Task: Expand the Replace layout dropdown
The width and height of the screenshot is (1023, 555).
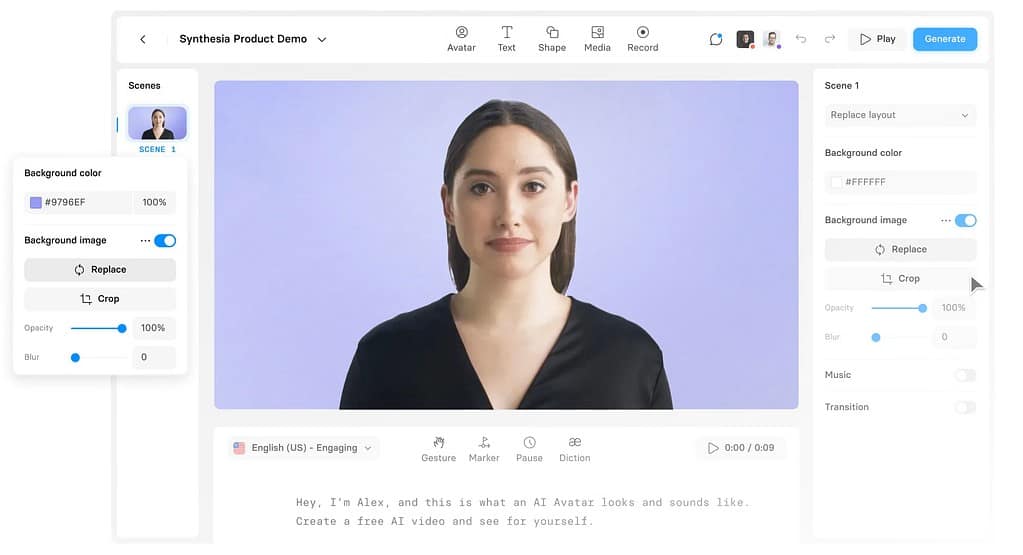Action: tap(899, 115)
